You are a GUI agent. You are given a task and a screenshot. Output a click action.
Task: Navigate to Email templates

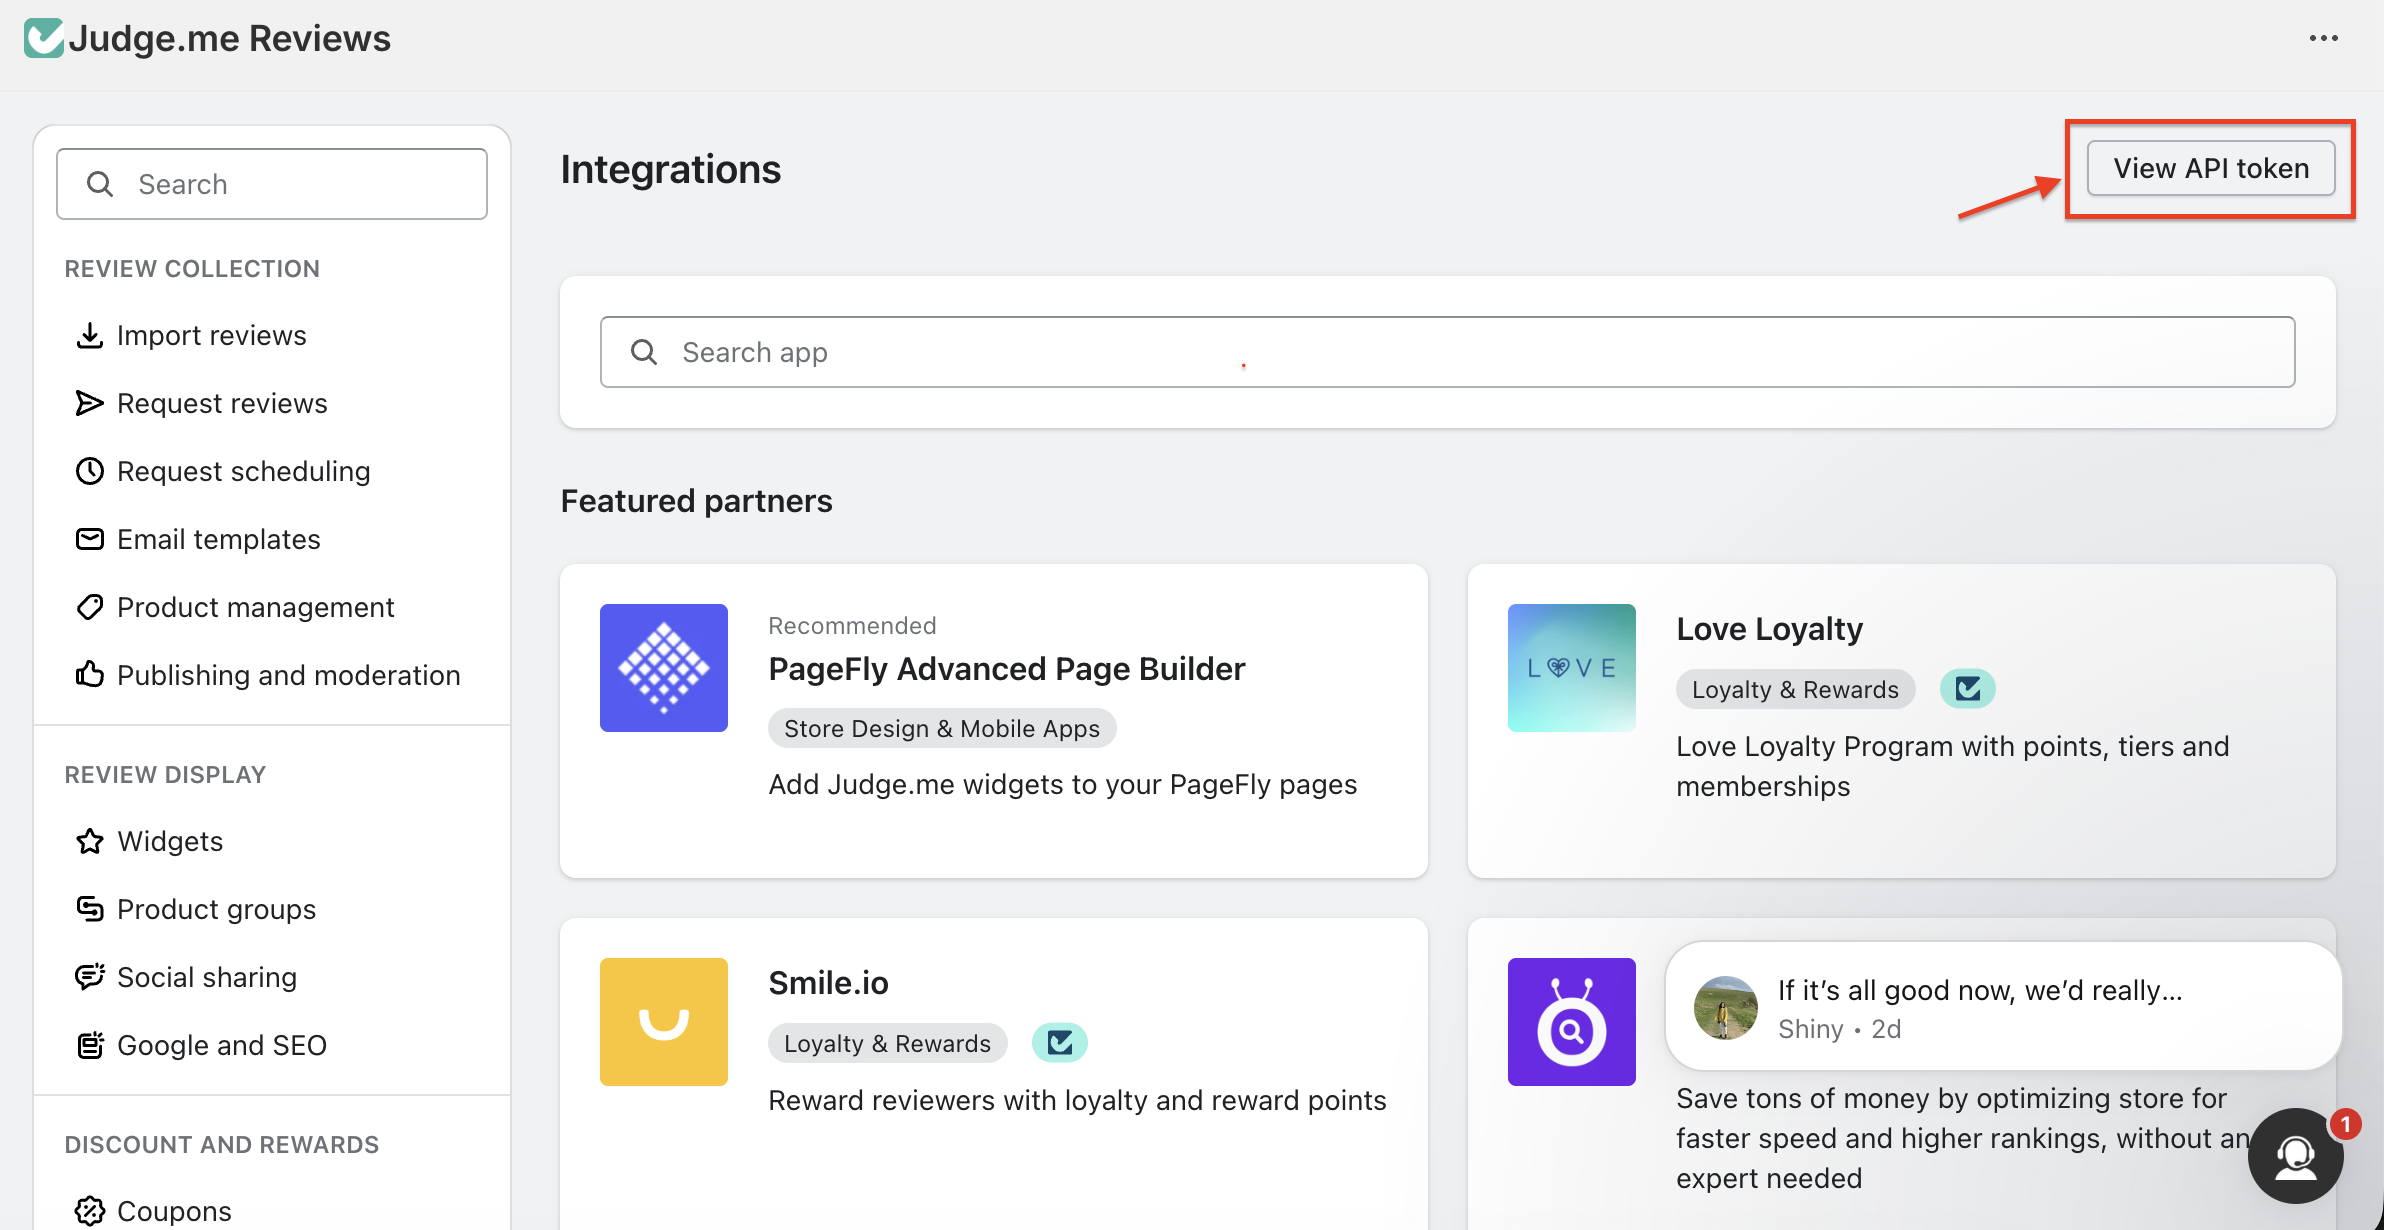click(x=218, y=539)
